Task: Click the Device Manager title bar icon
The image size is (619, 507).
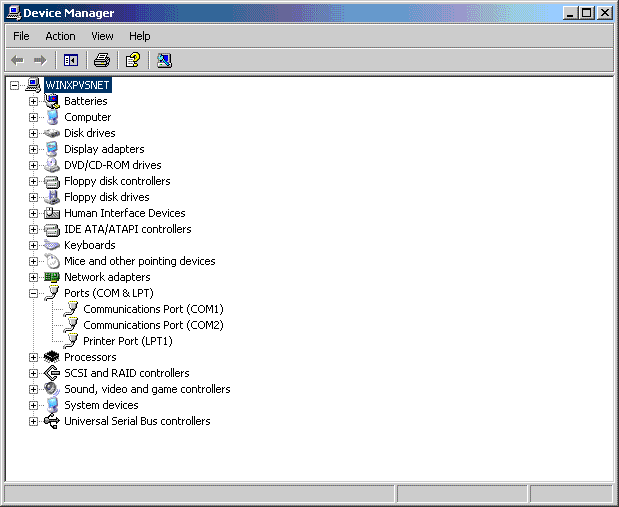Action: [x=14, y=13]
